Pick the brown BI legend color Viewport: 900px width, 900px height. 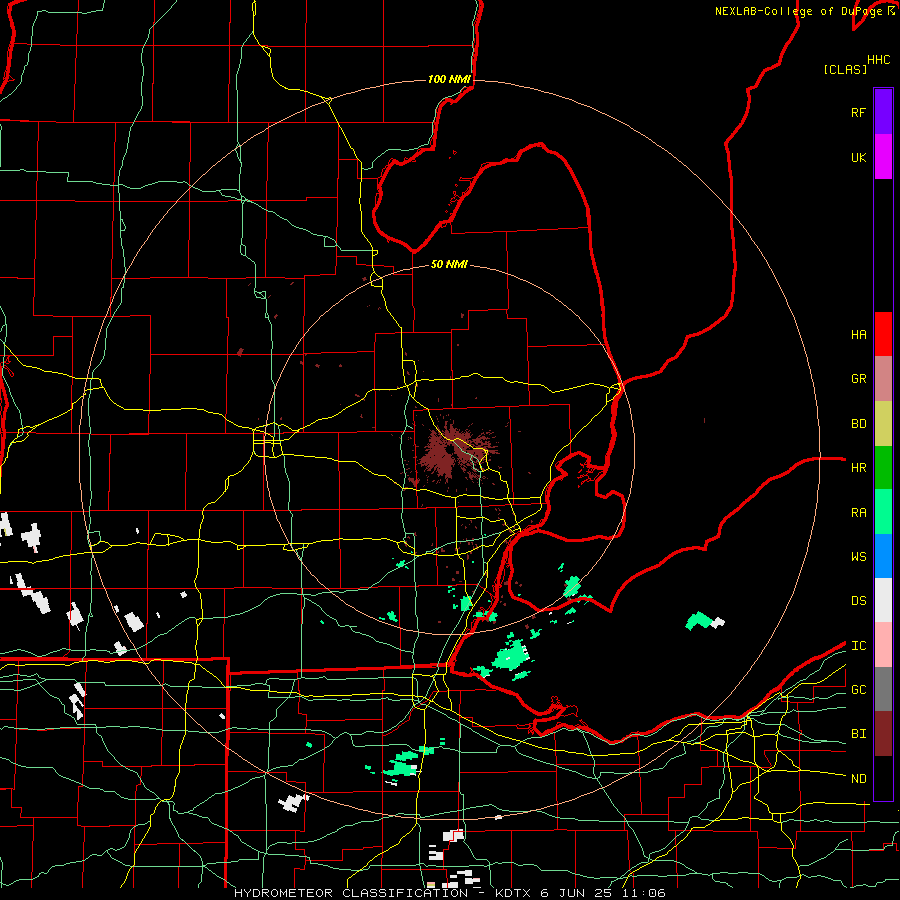[883, 734]
